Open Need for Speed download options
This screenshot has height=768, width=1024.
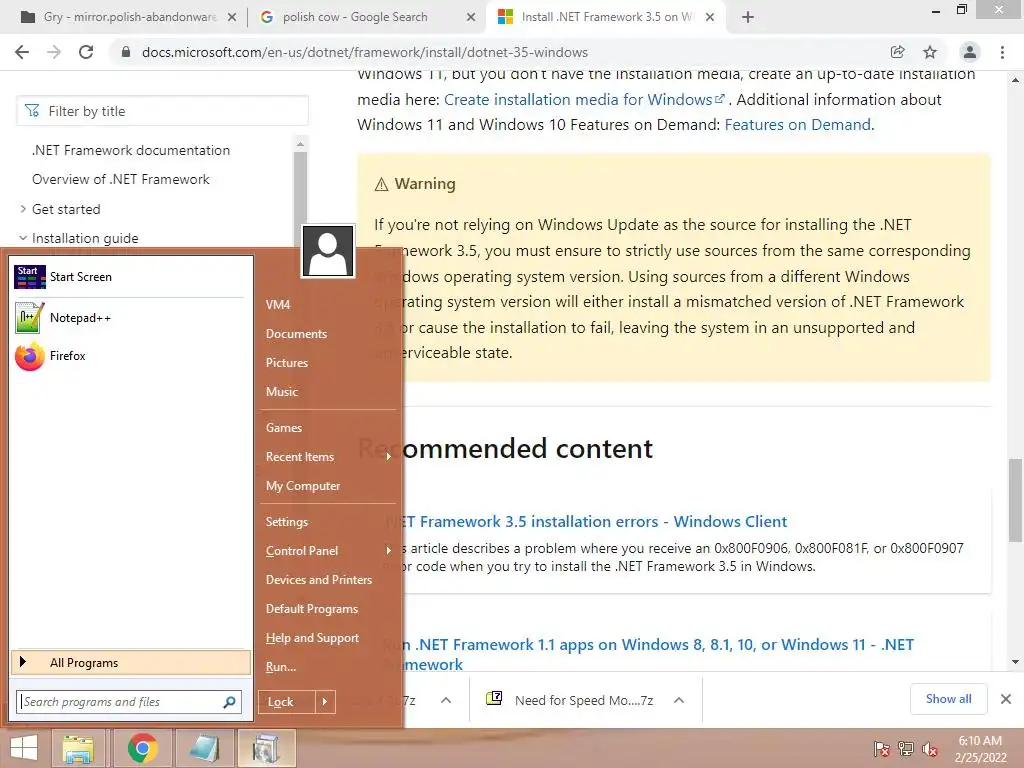[x=679, y=700]
